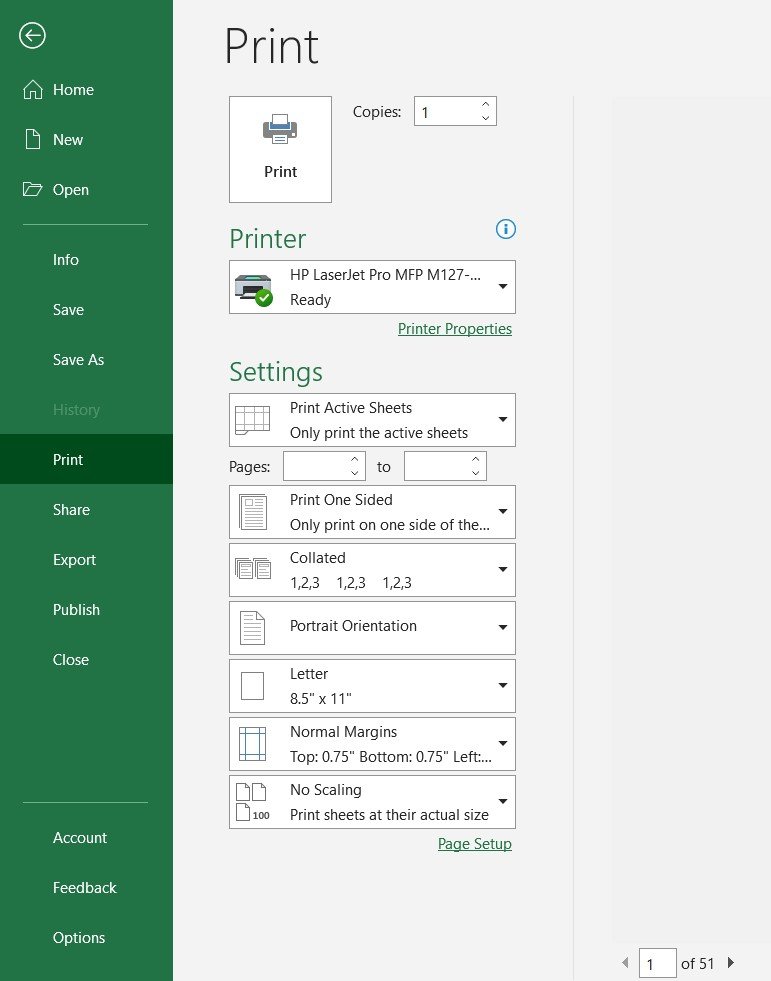Go to previous preview page arrow
The height and width of the screenshot is (981, 771).
click(625, 963)
